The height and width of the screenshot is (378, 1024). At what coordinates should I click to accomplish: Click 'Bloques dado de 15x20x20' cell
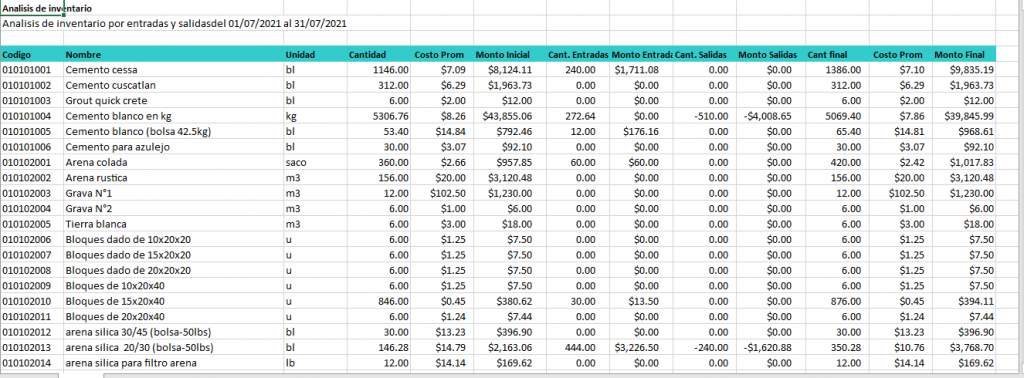[x=173, y=255]
